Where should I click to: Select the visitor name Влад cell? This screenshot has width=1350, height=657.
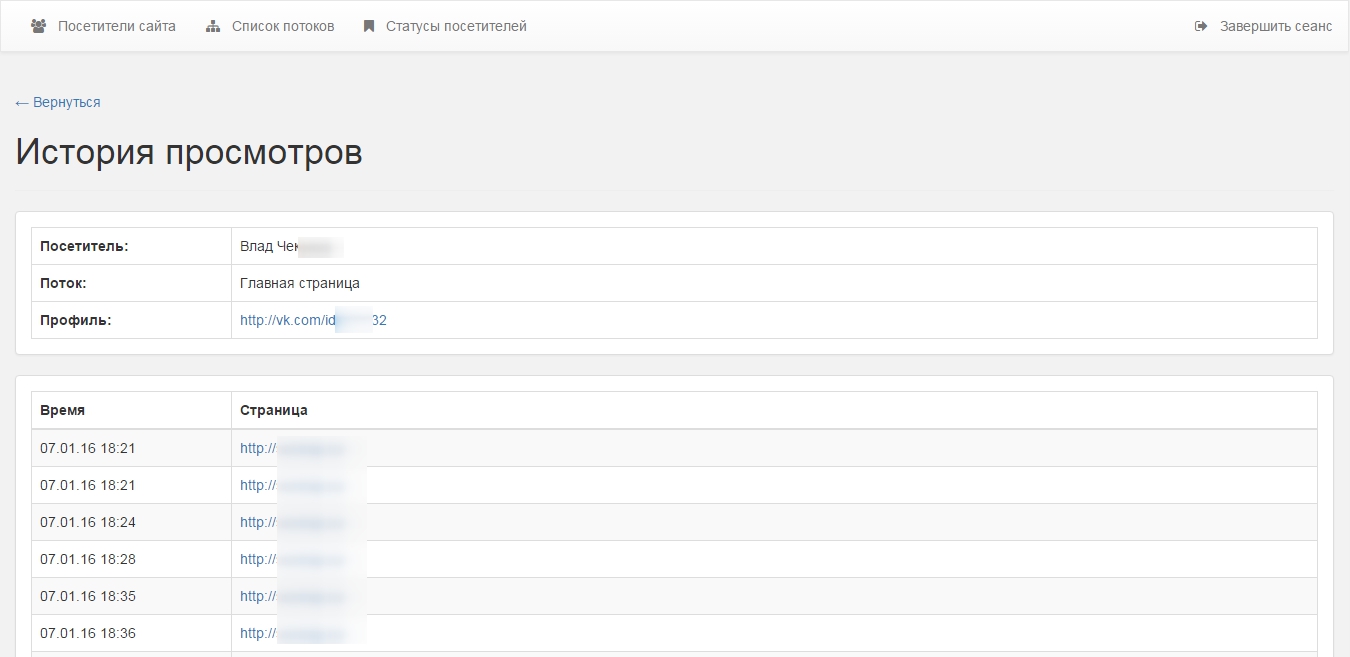pos(290,246)
